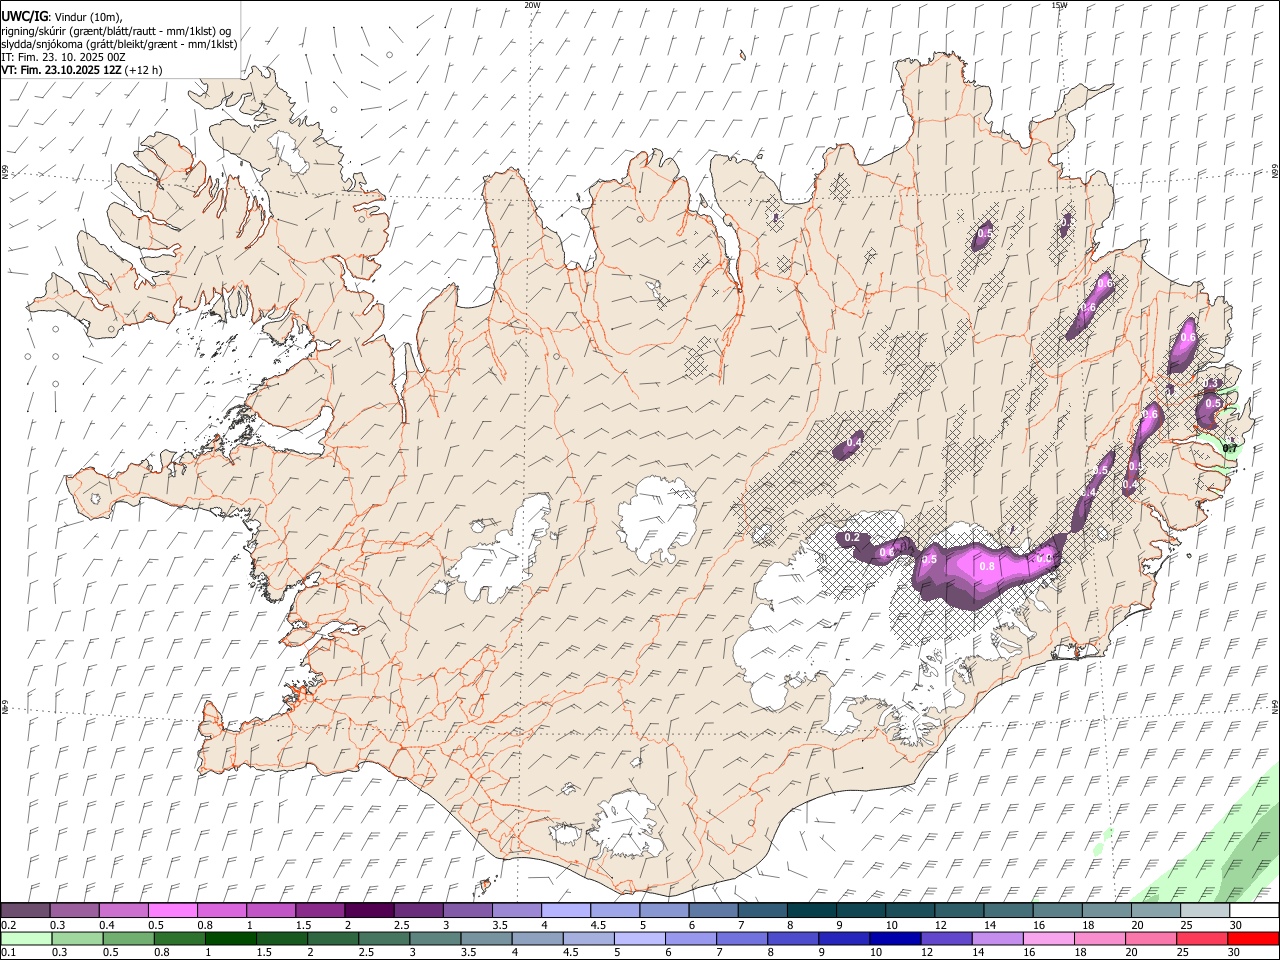Viewport: 1280px width, 960px height.
Task: Click light grey upper swatch between 25 and 30
Action: coord(1204,910)
